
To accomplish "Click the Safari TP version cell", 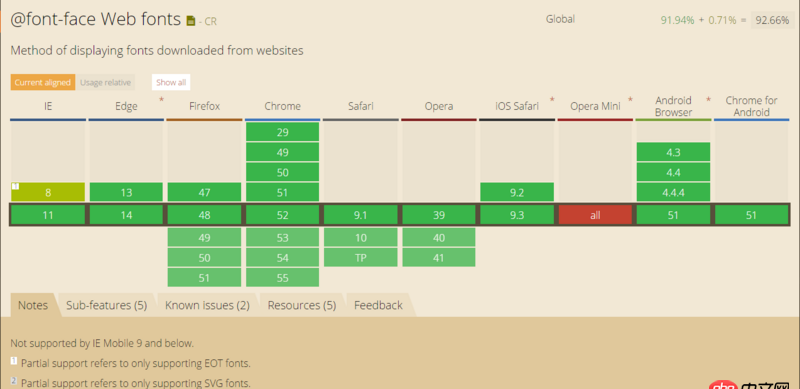I will (361, 258).
